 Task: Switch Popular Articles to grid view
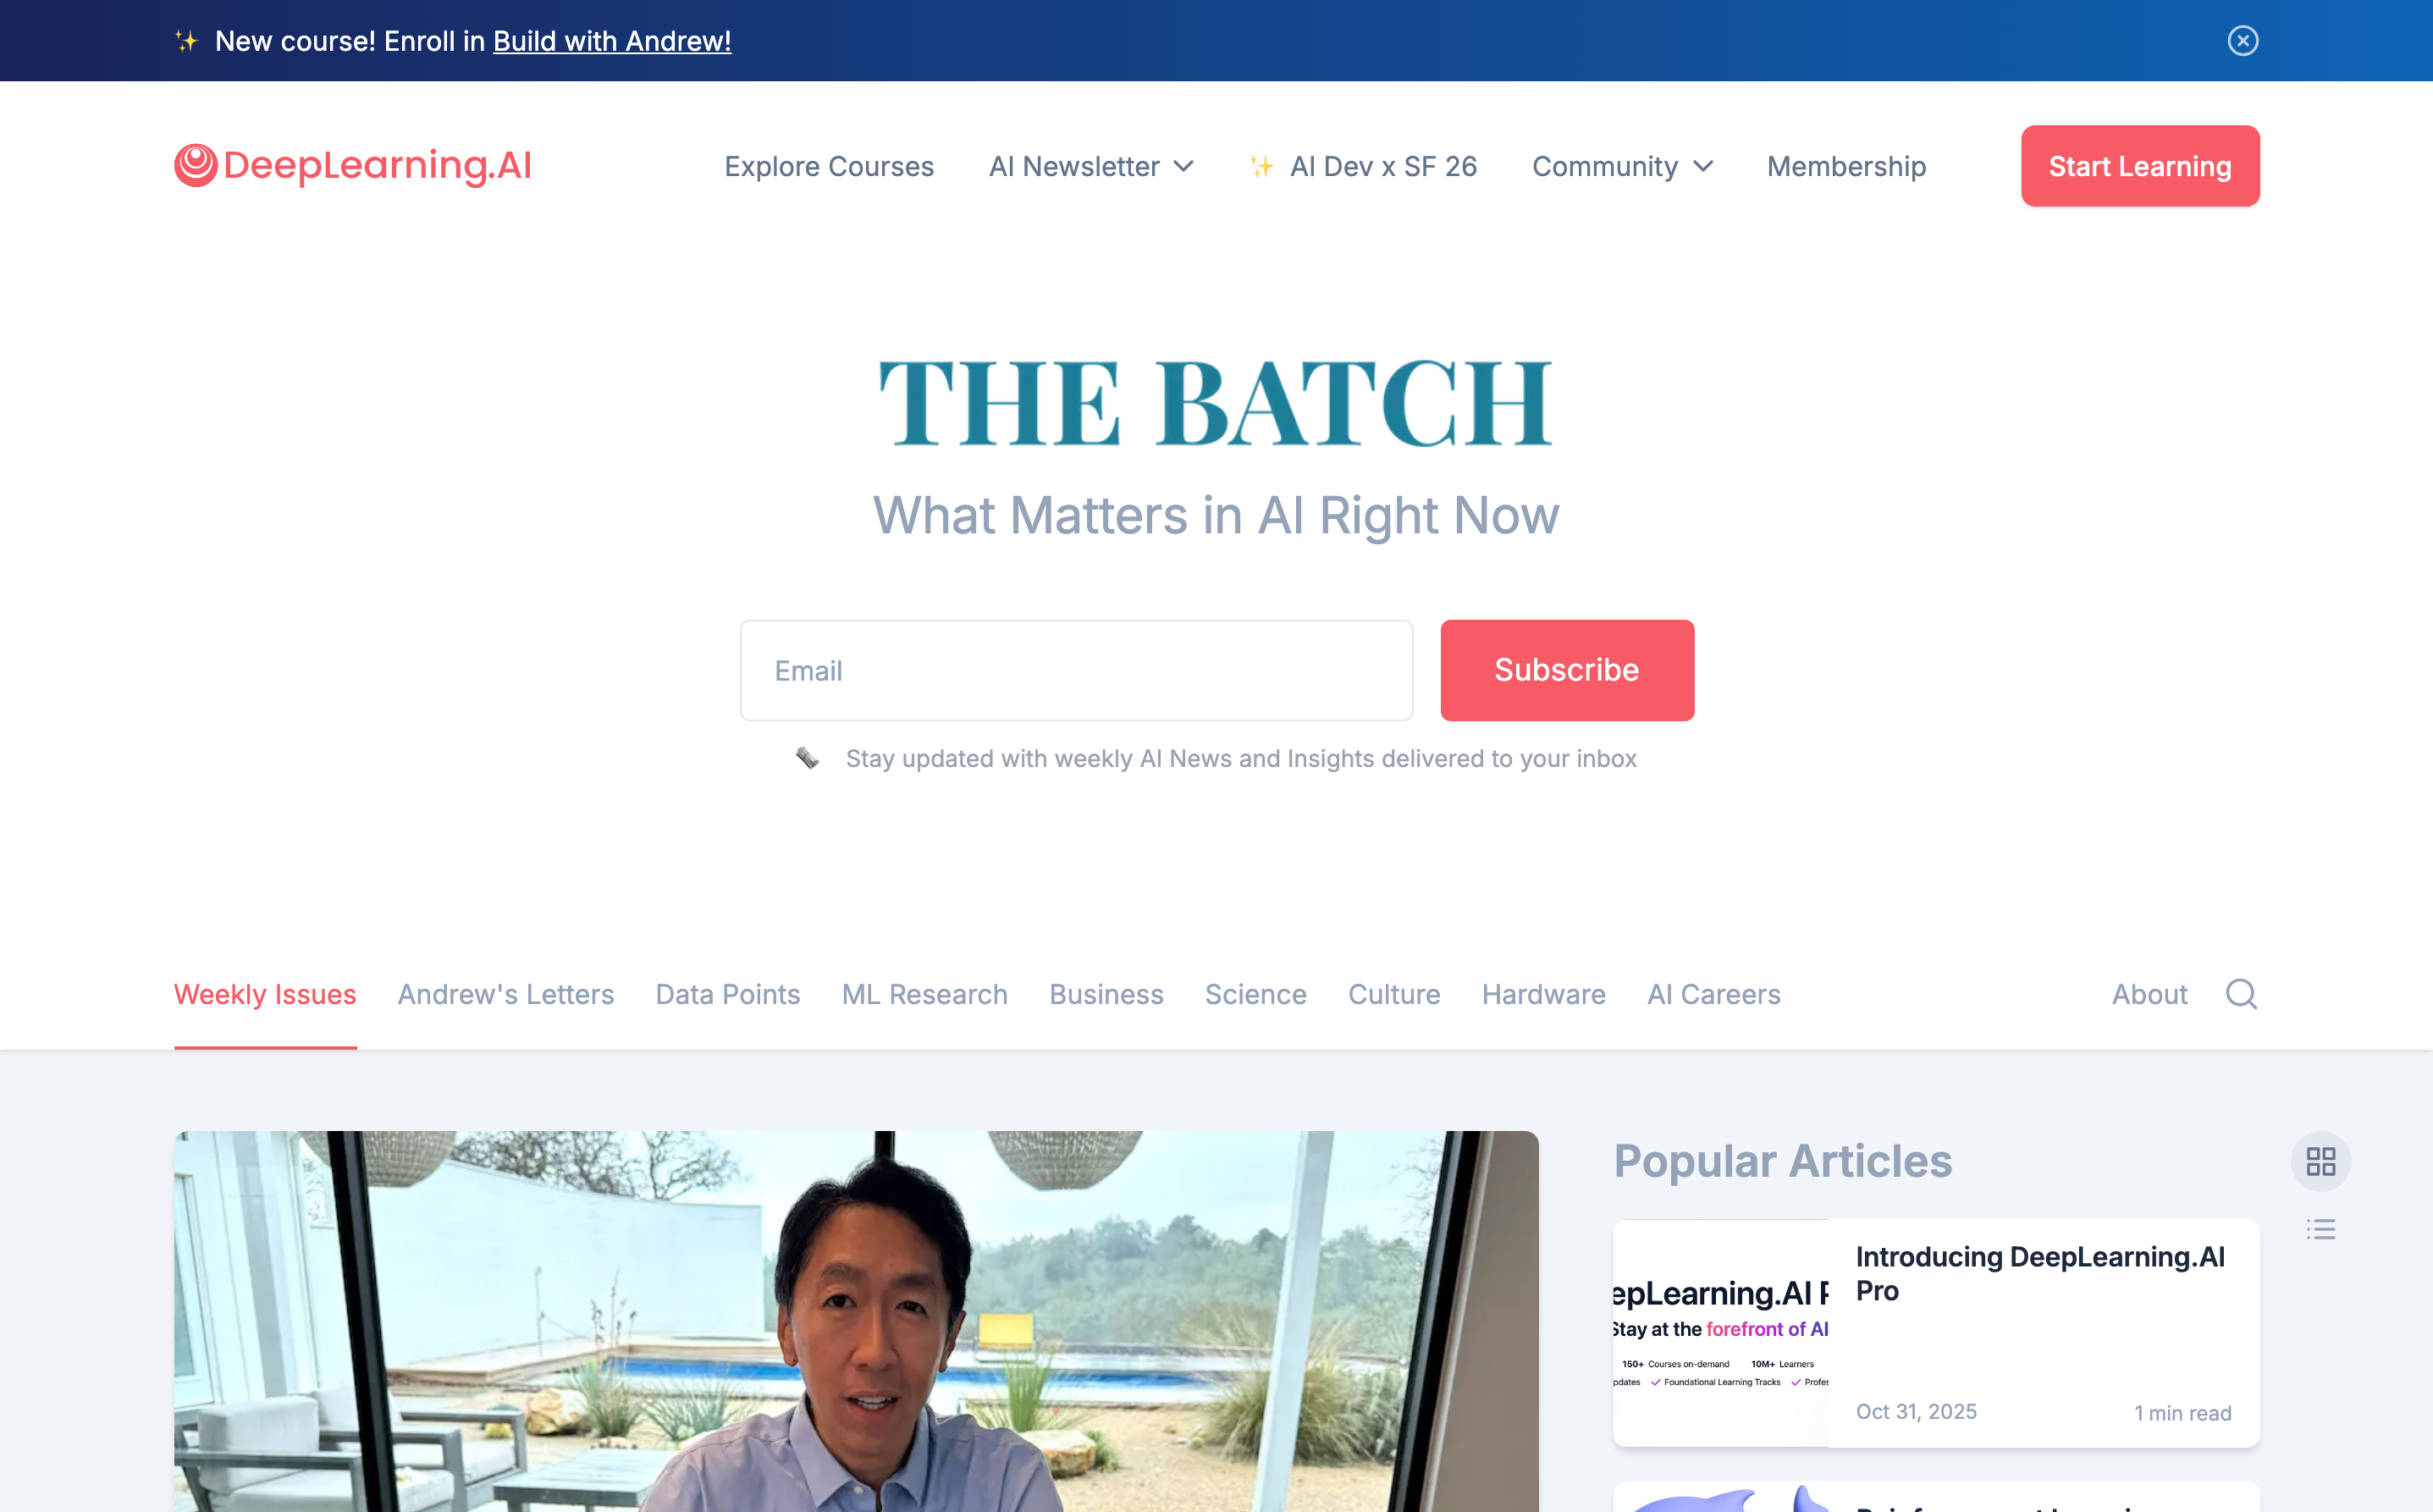[x=2321, y=1161]
